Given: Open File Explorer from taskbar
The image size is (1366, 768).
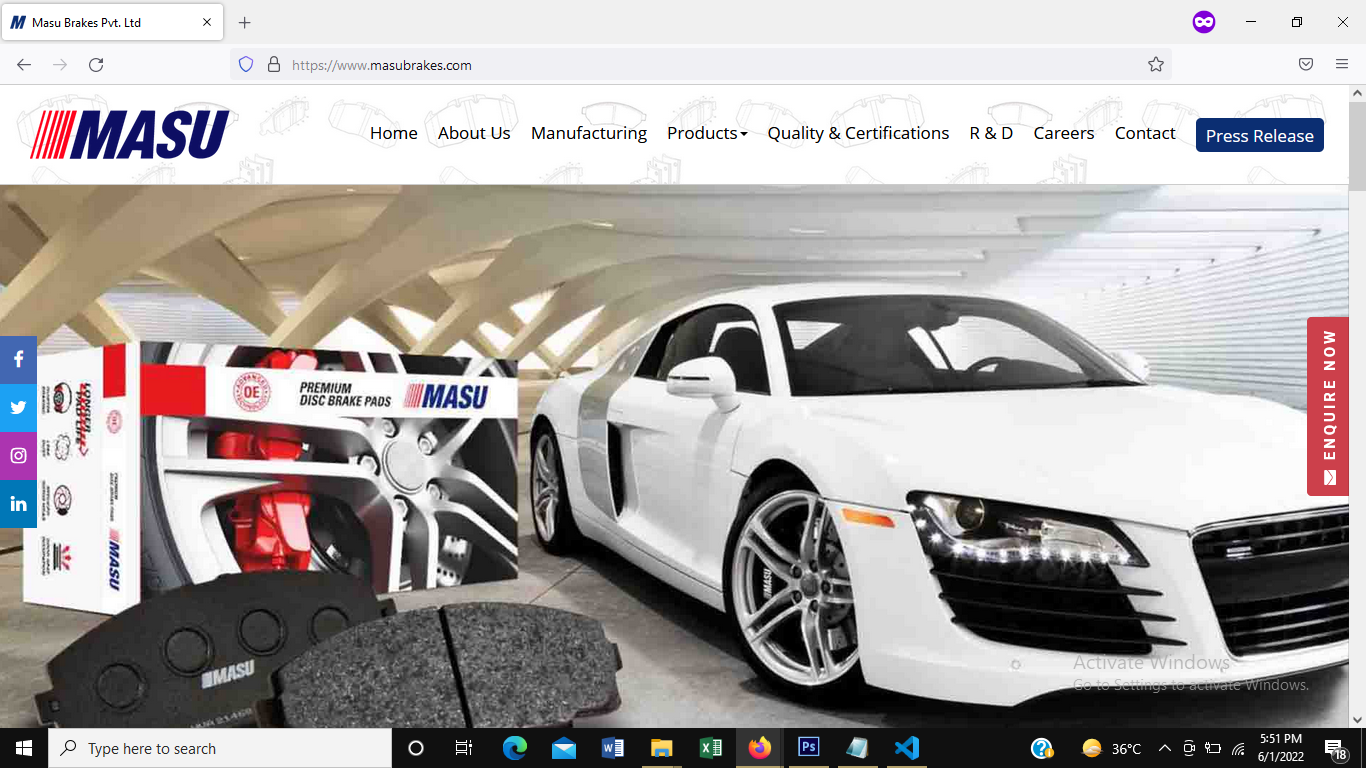Looking at the screenshot, I should tap(662, 748).
